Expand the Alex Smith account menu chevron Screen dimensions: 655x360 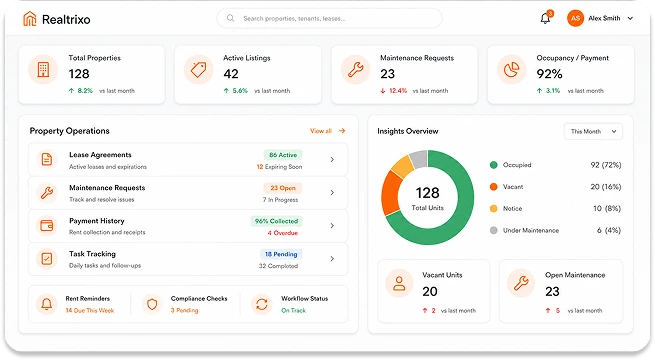pyautogui.click(x=630, y=18)
